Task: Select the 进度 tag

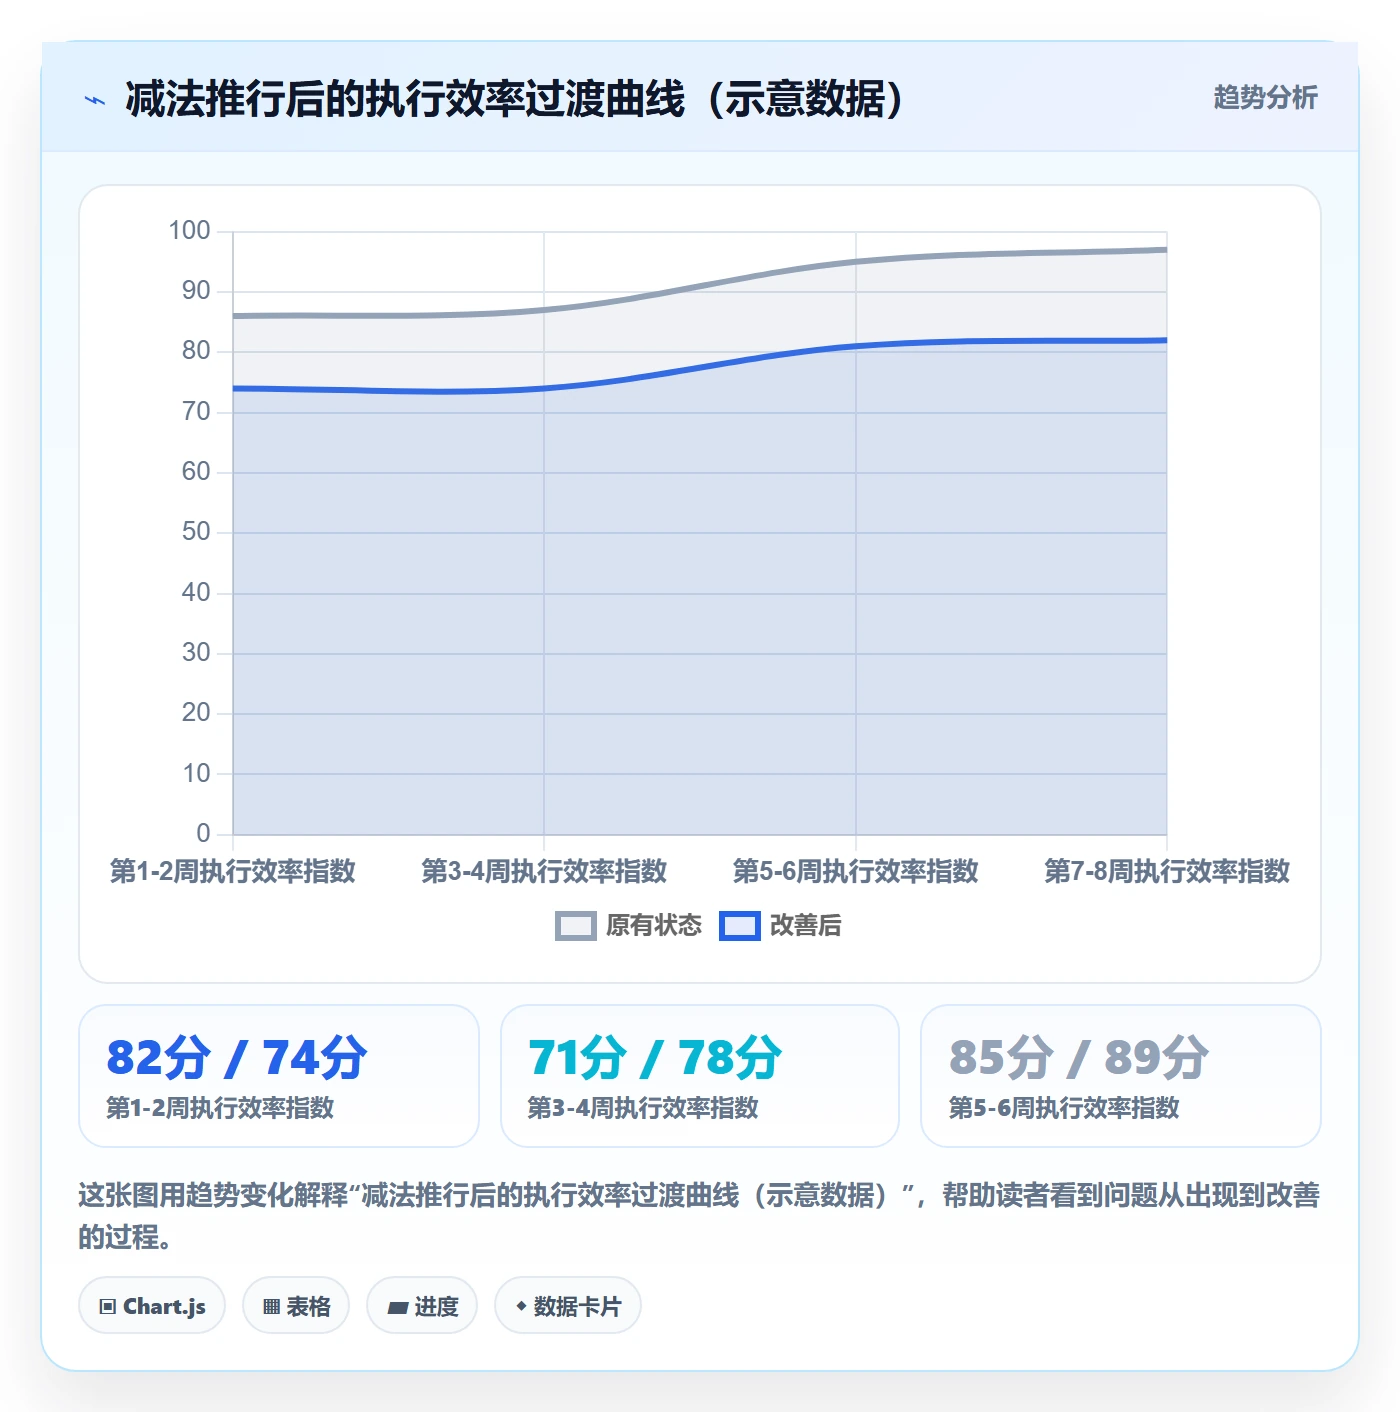Action: tap(422, 1306)
